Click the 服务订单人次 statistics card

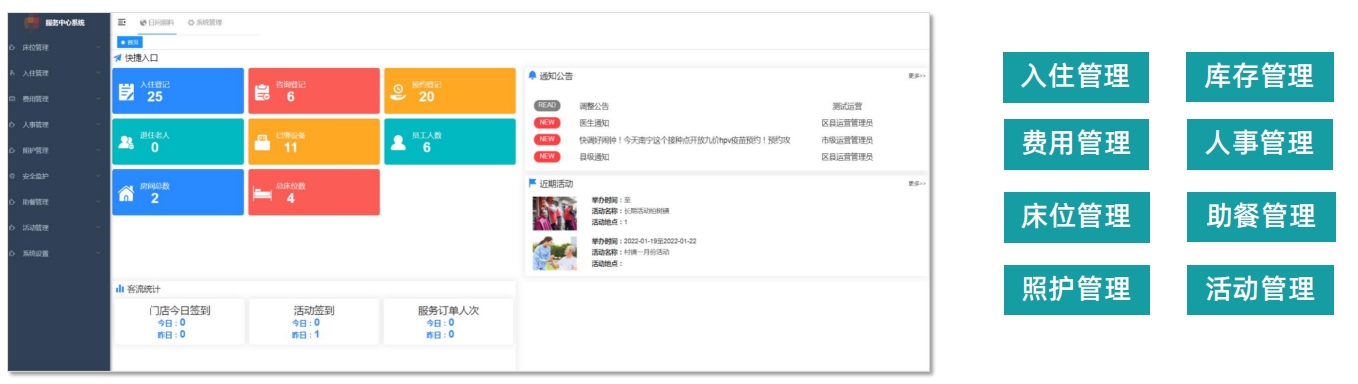point(448,321)
